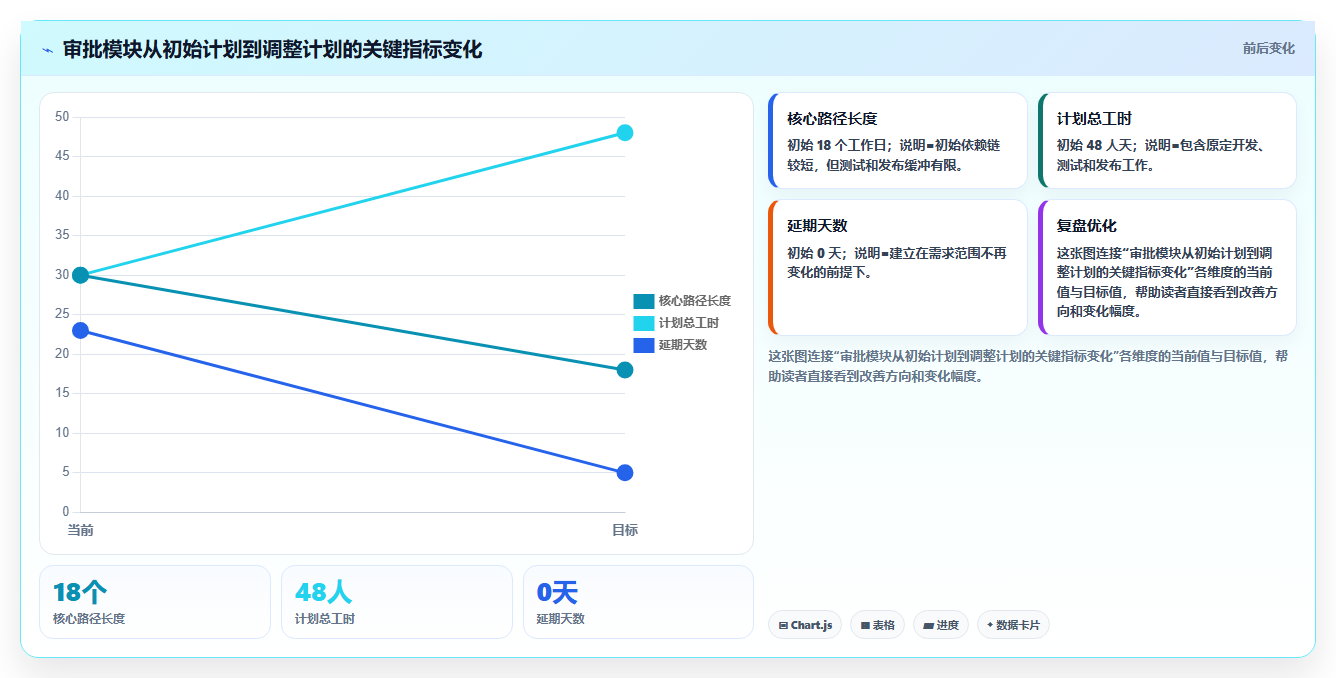Click the 延期天数 current point at 23
Viewport: 1336px width, 678px height.
tap(80, 330)
